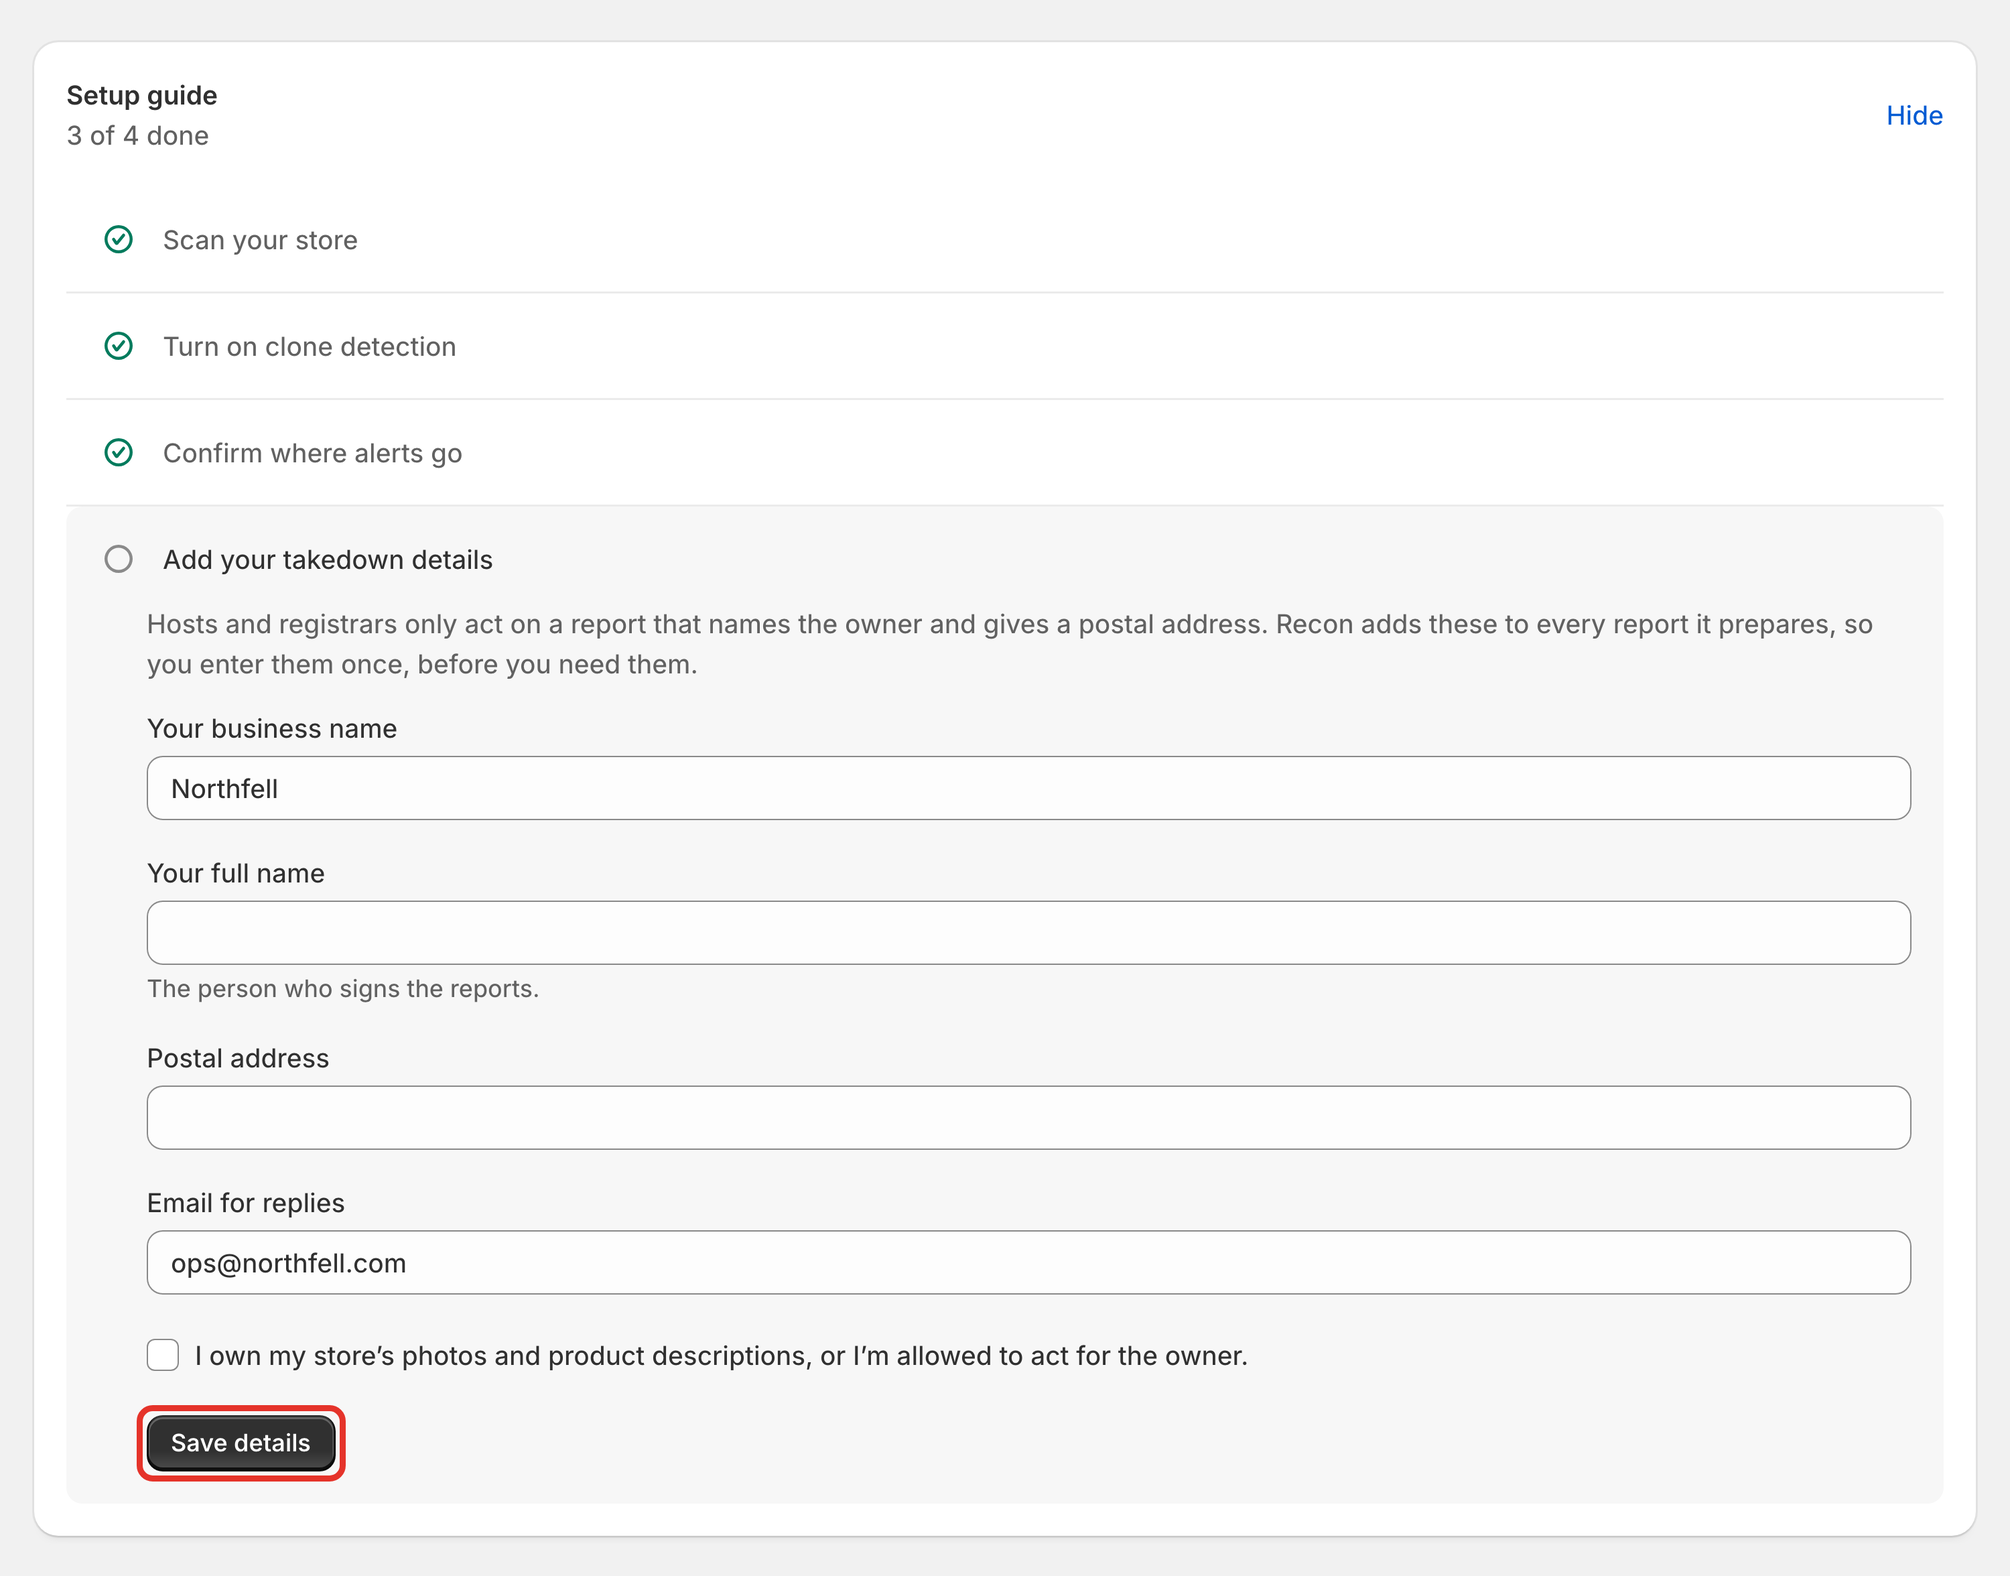Viewport: 2010px width, 1576px height.
Task: Expand the Confirm where alerts go step
Action: [x=1005, y=453]
